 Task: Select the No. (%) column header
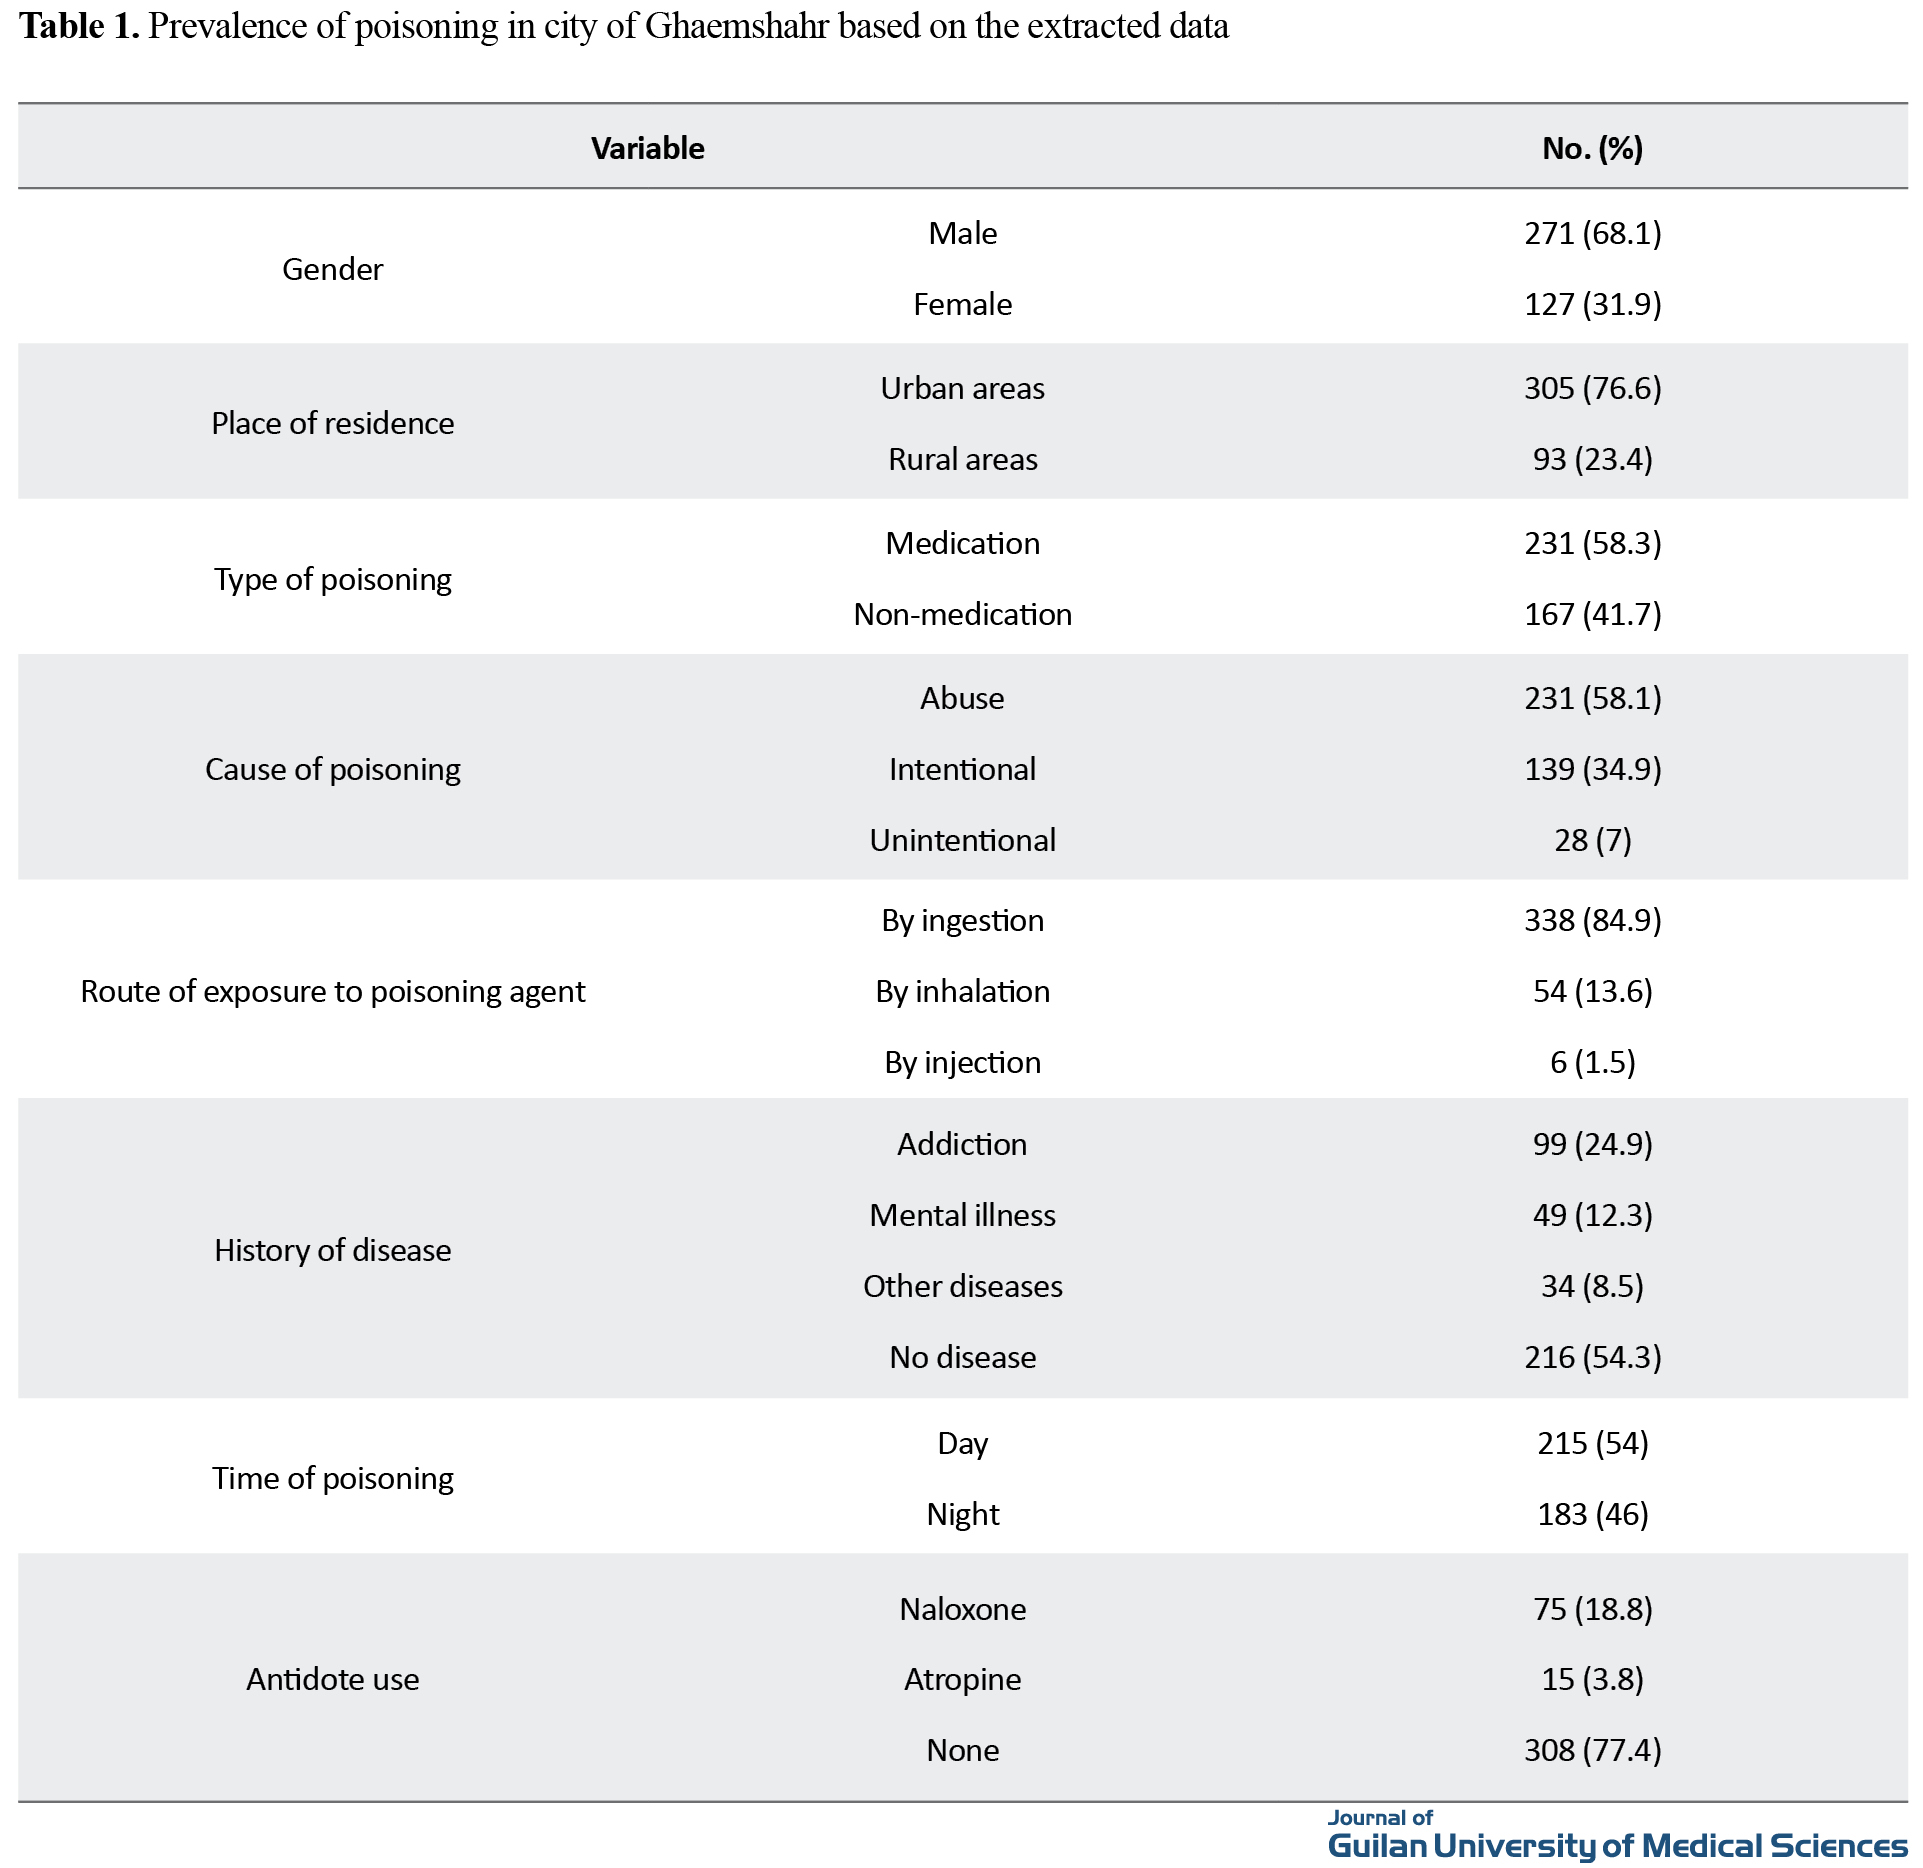click(1592, 148)
